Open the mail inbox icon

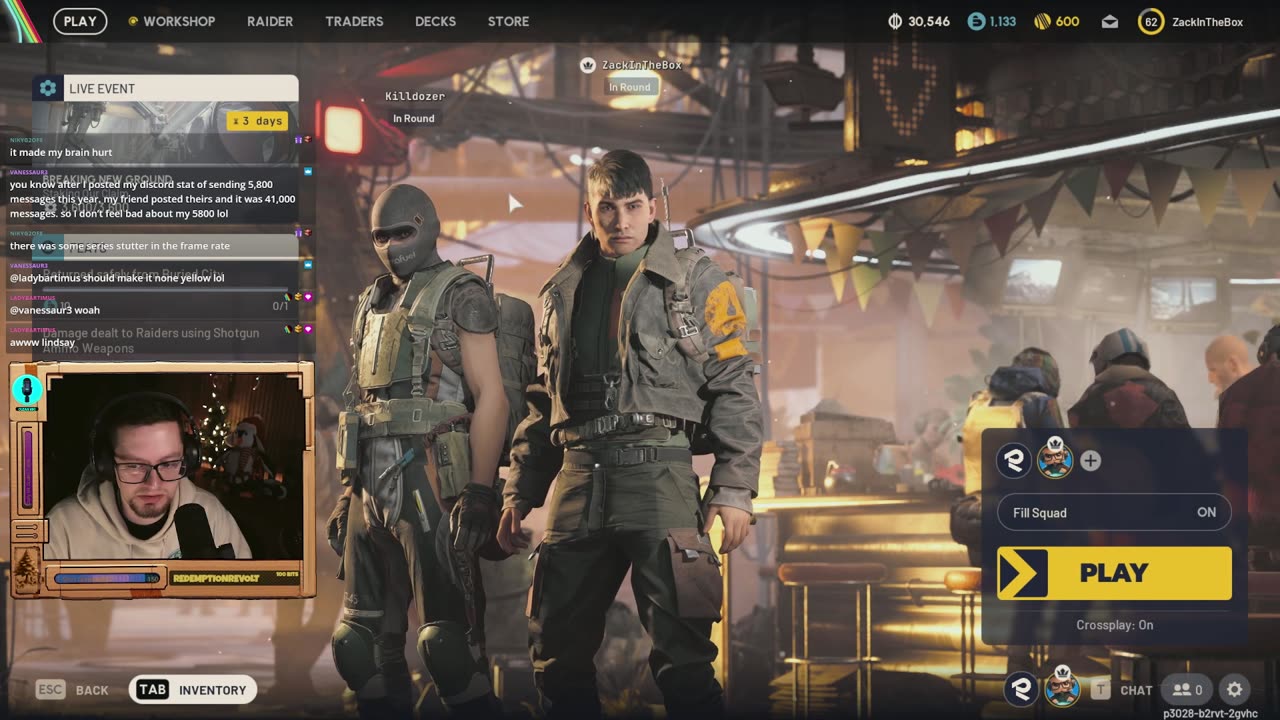pos(1110,21)
